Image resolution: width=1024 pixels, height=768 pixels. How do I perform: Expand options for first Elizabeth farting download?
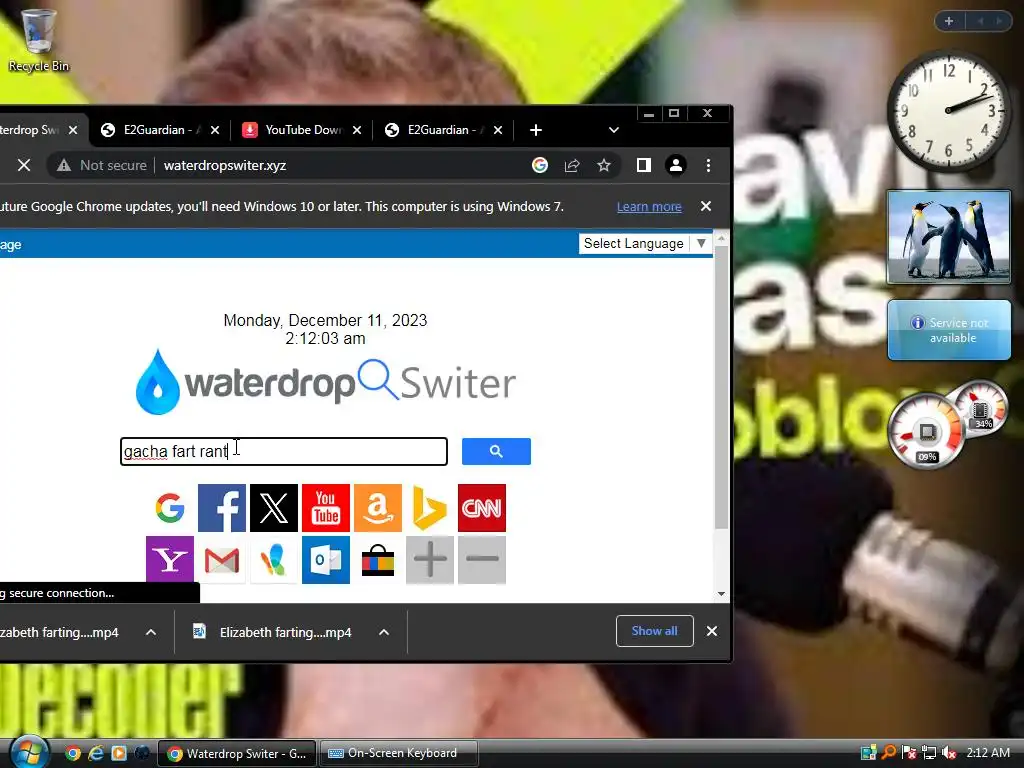[151, 632]
